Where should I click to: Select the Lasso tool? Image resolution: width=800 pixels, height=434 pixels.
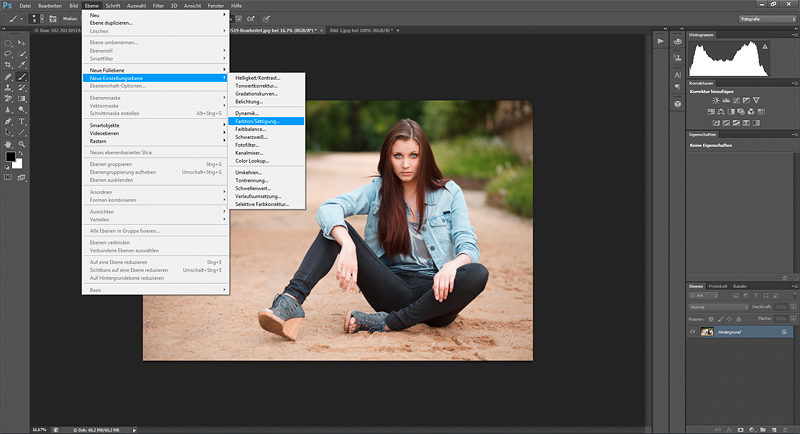[x=8, y=54]
